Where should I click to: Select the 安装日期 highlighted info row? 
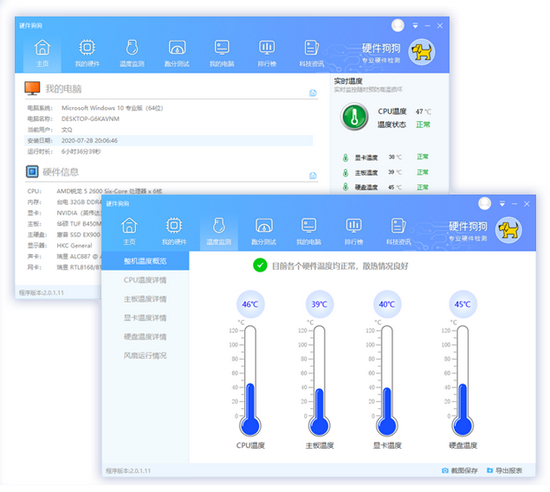coord(168,141)
